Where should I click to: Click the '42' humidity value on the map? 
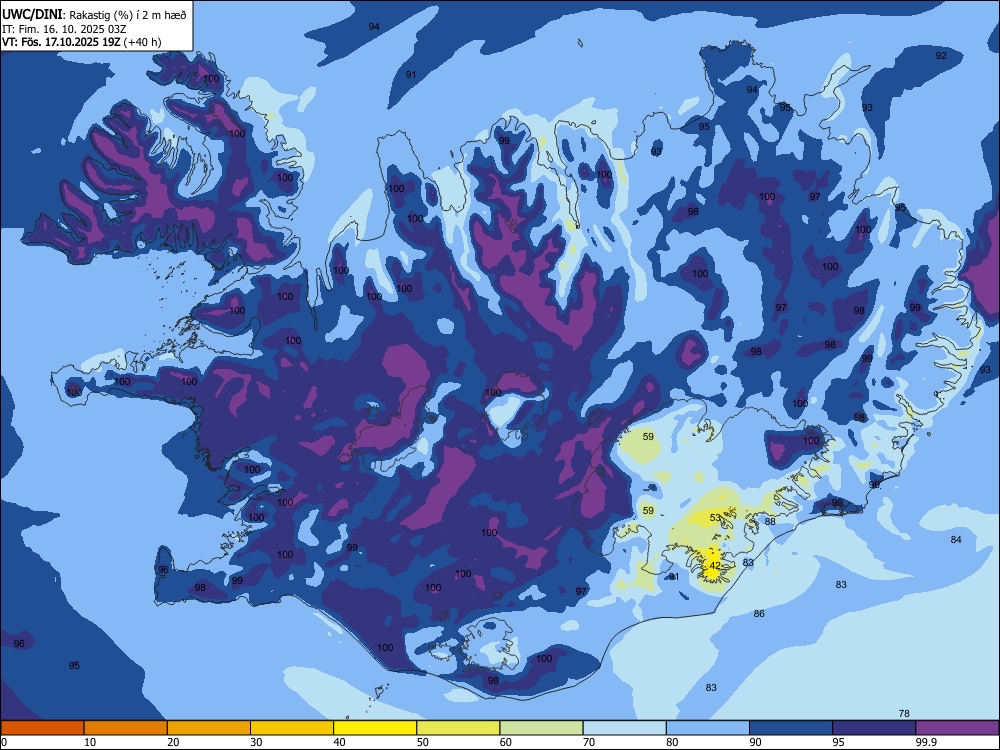[715, 566]
